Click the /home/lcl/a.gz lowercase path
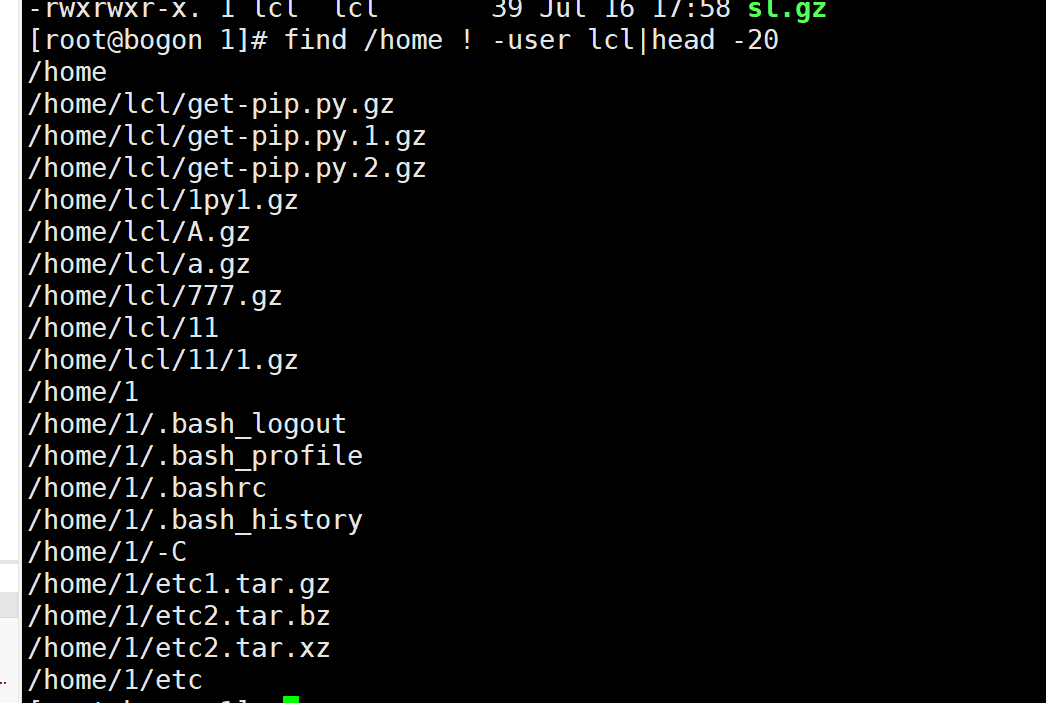1046x703 pixels. pos(139,265)
